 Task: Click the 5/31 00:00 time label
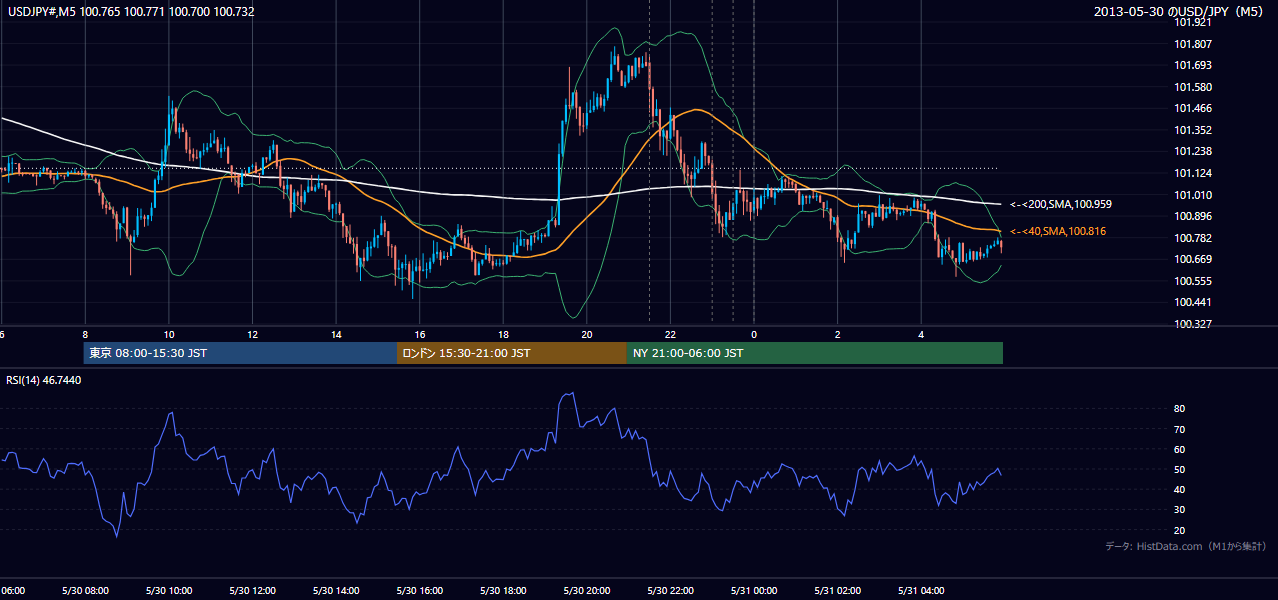[x=754, y=590]
